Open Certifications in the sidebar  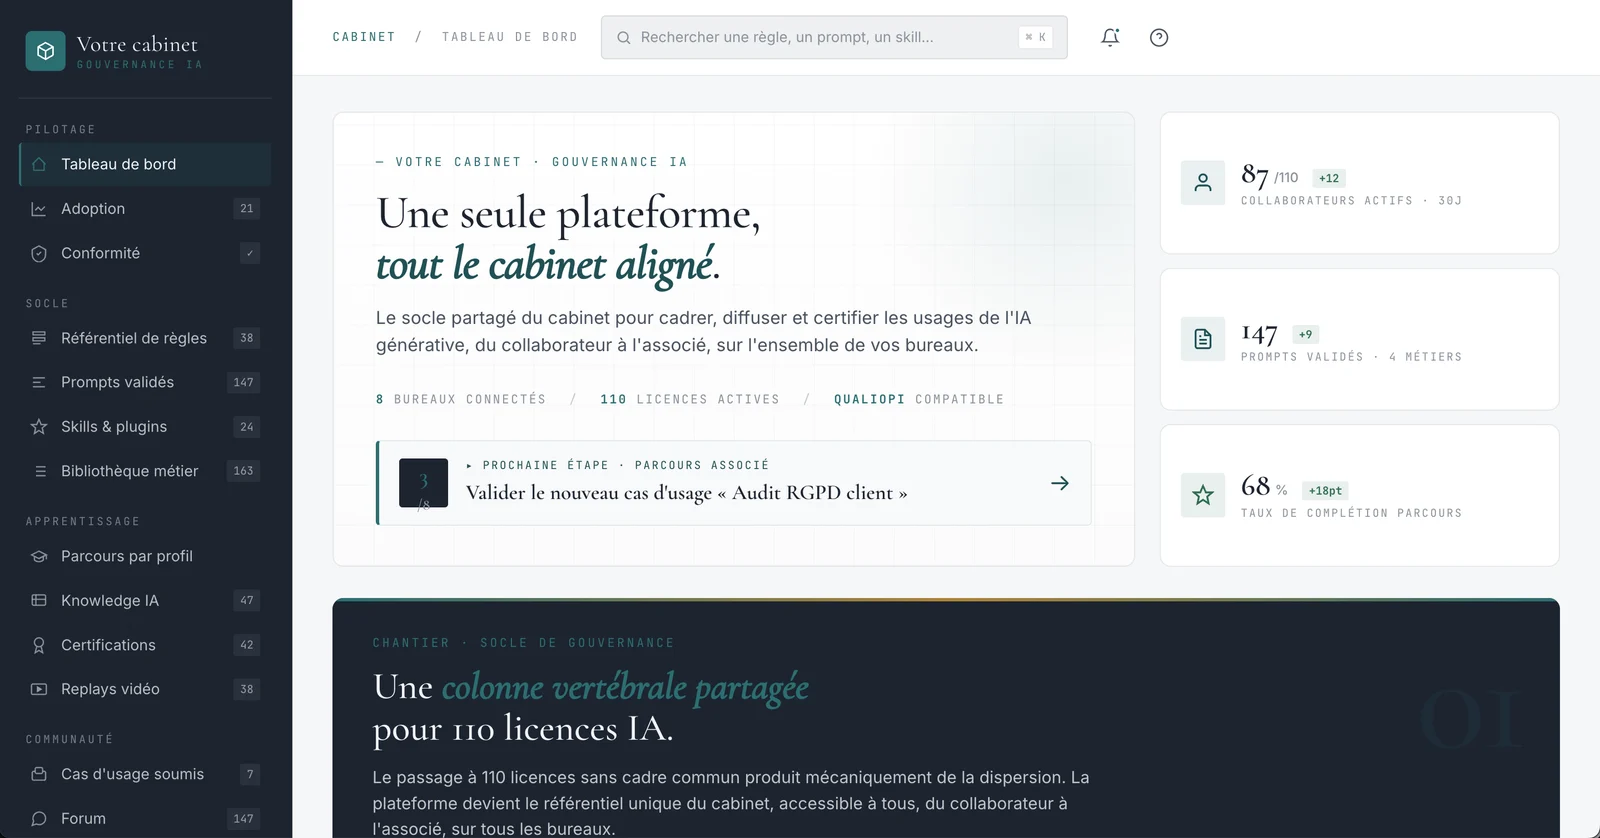(145, 645)
